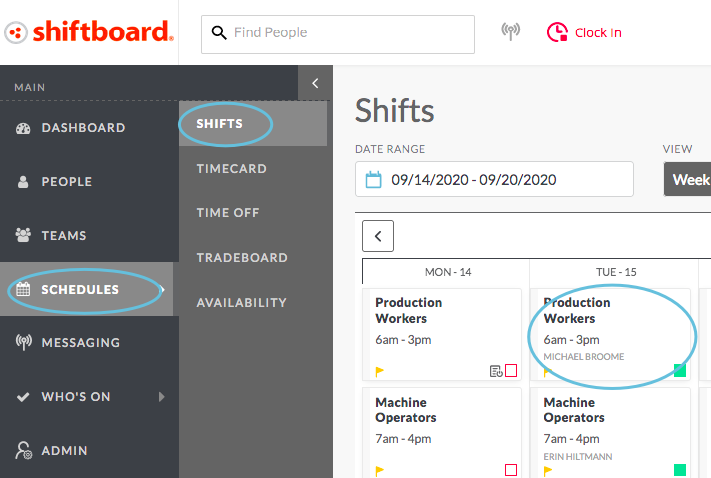Screen dimensions: 711x478
Task: Select Dashboard in main menu
Action: pyautogui.click(x=83, y=128)
